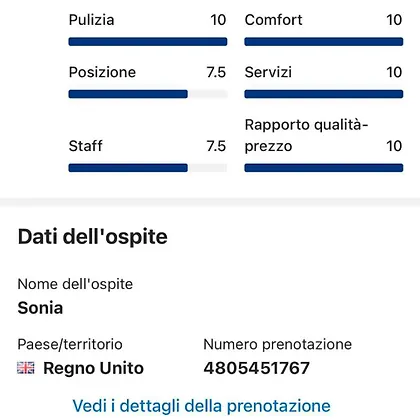Click the Rapporto qualità-prezzo rating bar

pos(324,168)
